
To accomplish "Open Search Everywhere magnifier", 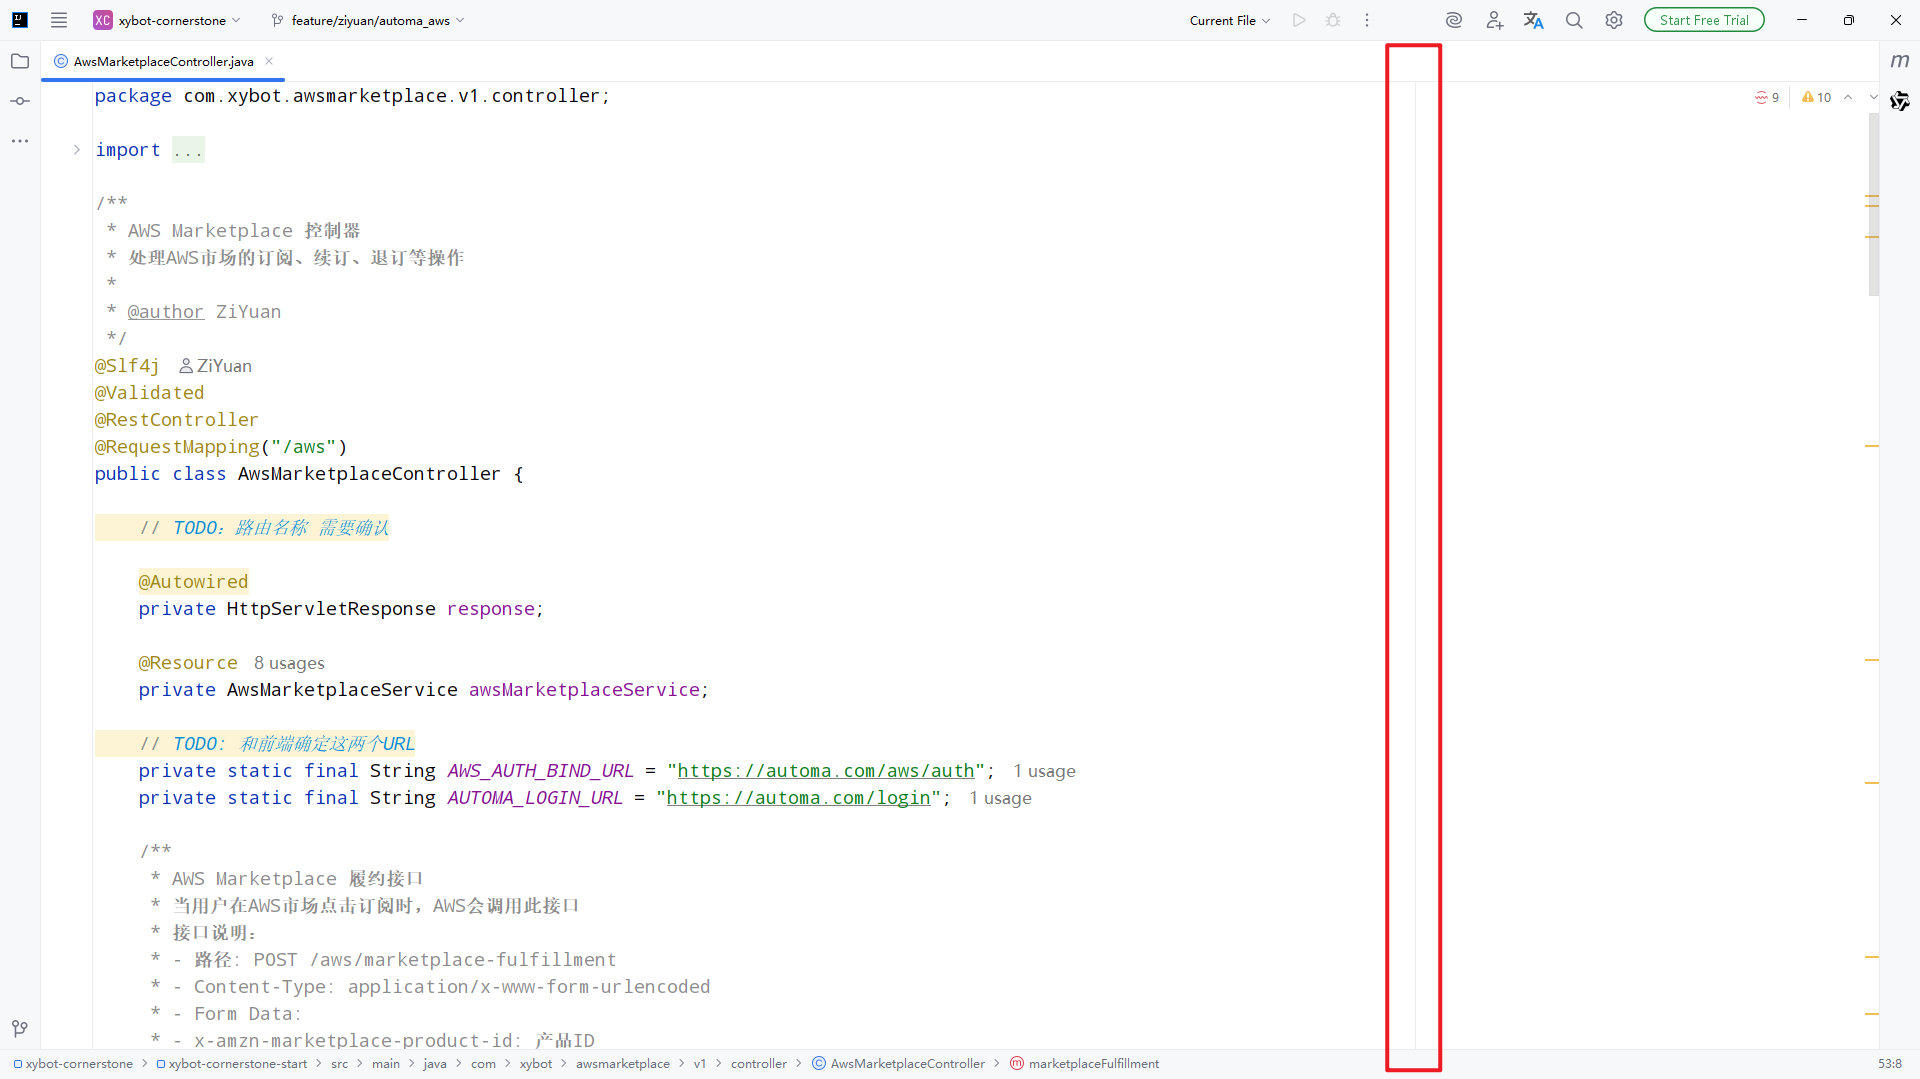I will (x=1574, y=20).
